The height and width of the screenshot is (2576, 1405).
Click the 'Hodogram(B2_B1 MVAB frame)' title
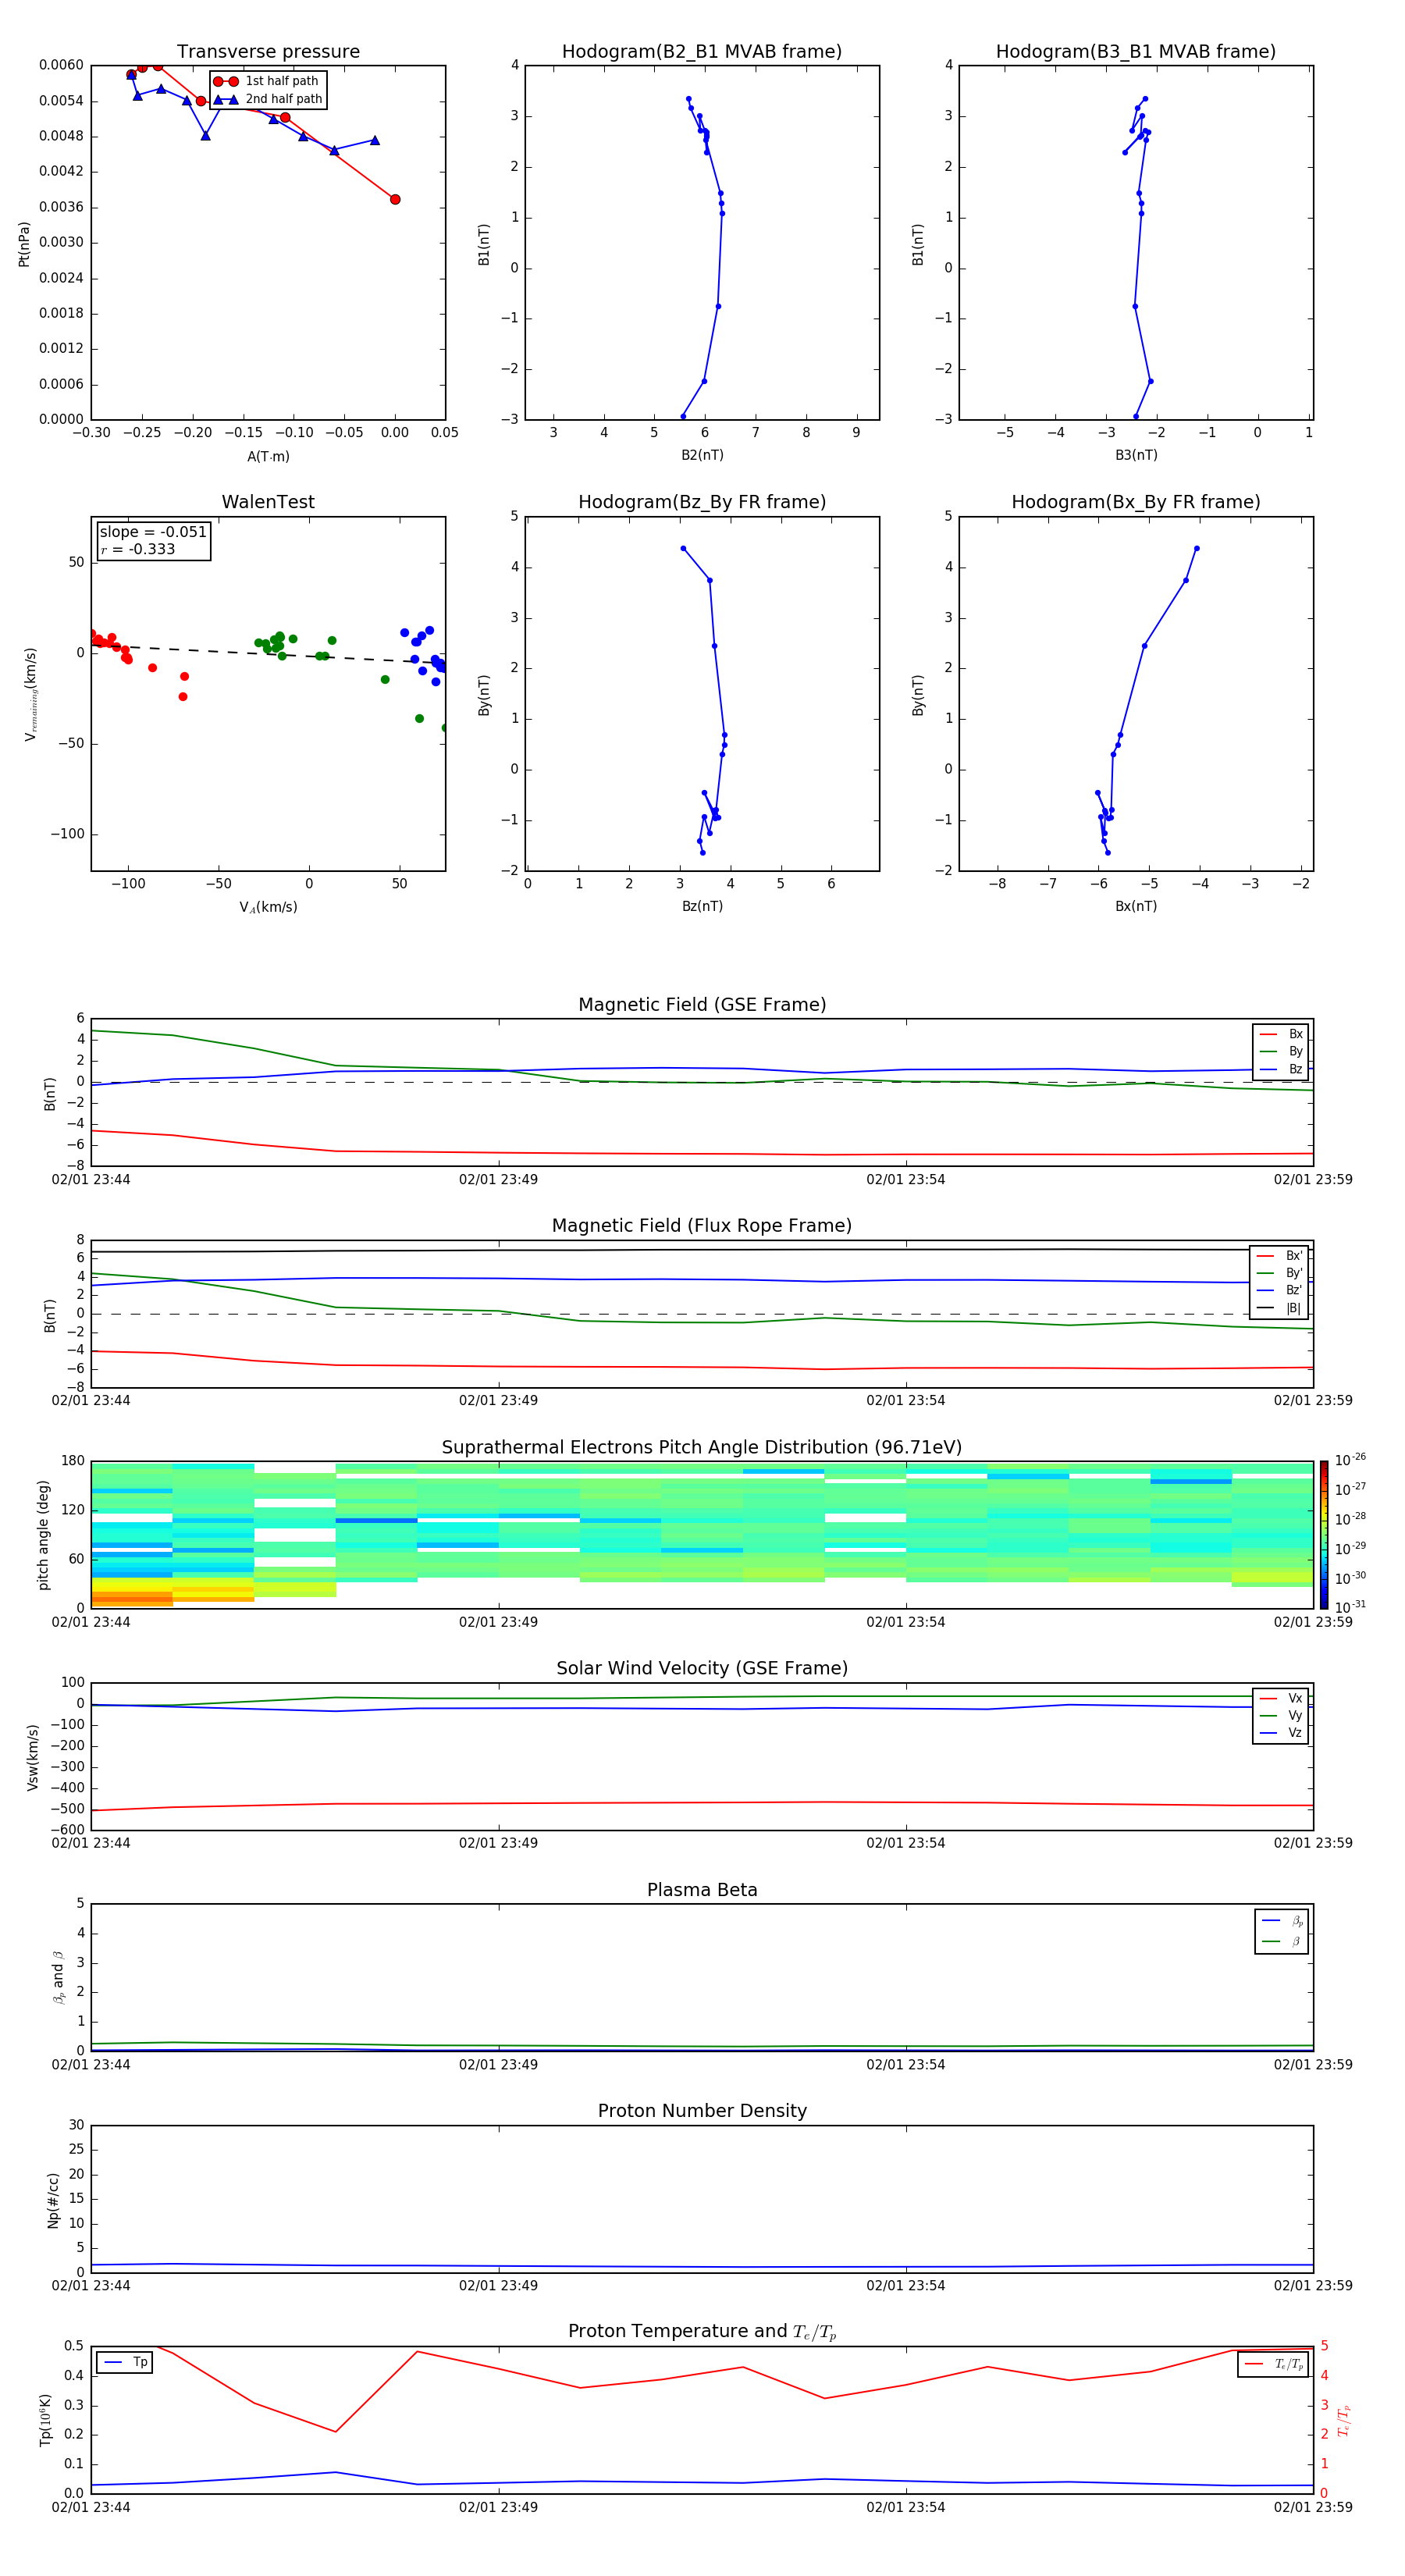click(x=702, y=51)
